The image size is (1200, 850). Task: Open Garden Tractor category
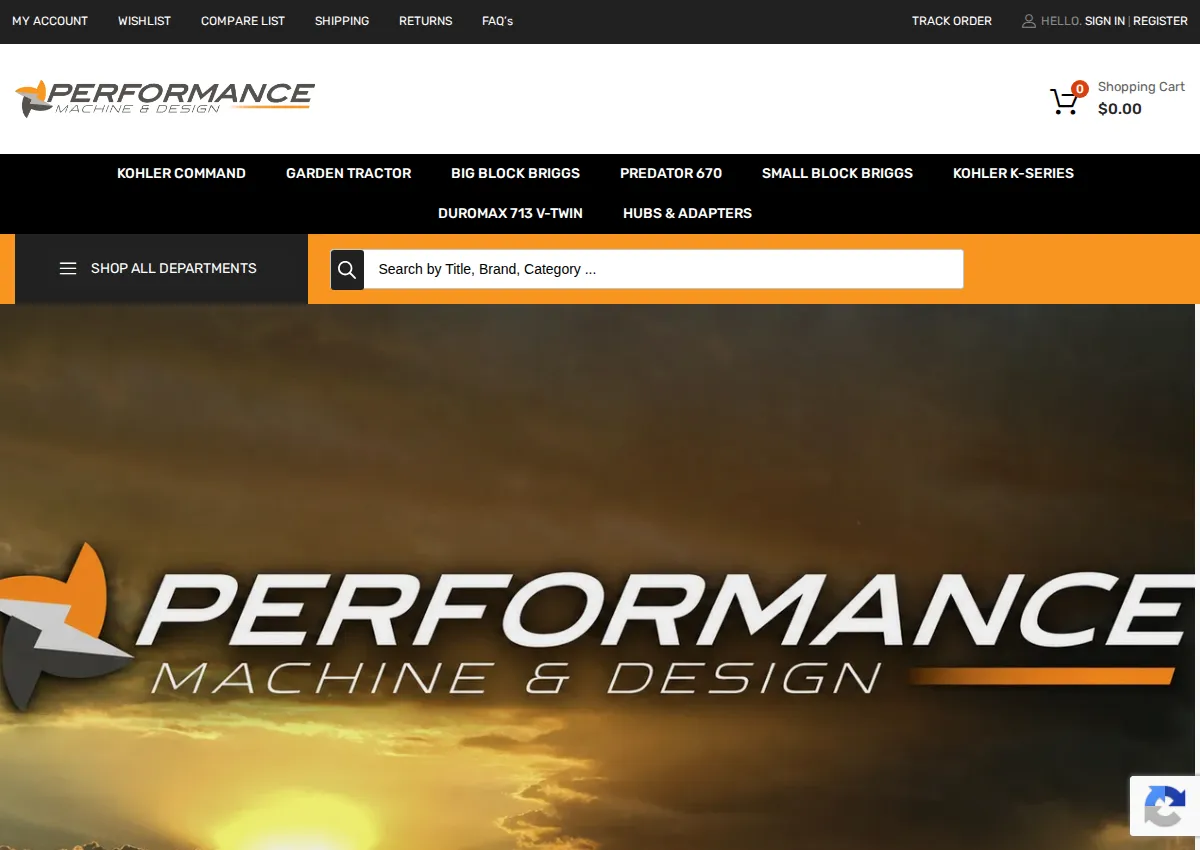[x=348, y=173]
